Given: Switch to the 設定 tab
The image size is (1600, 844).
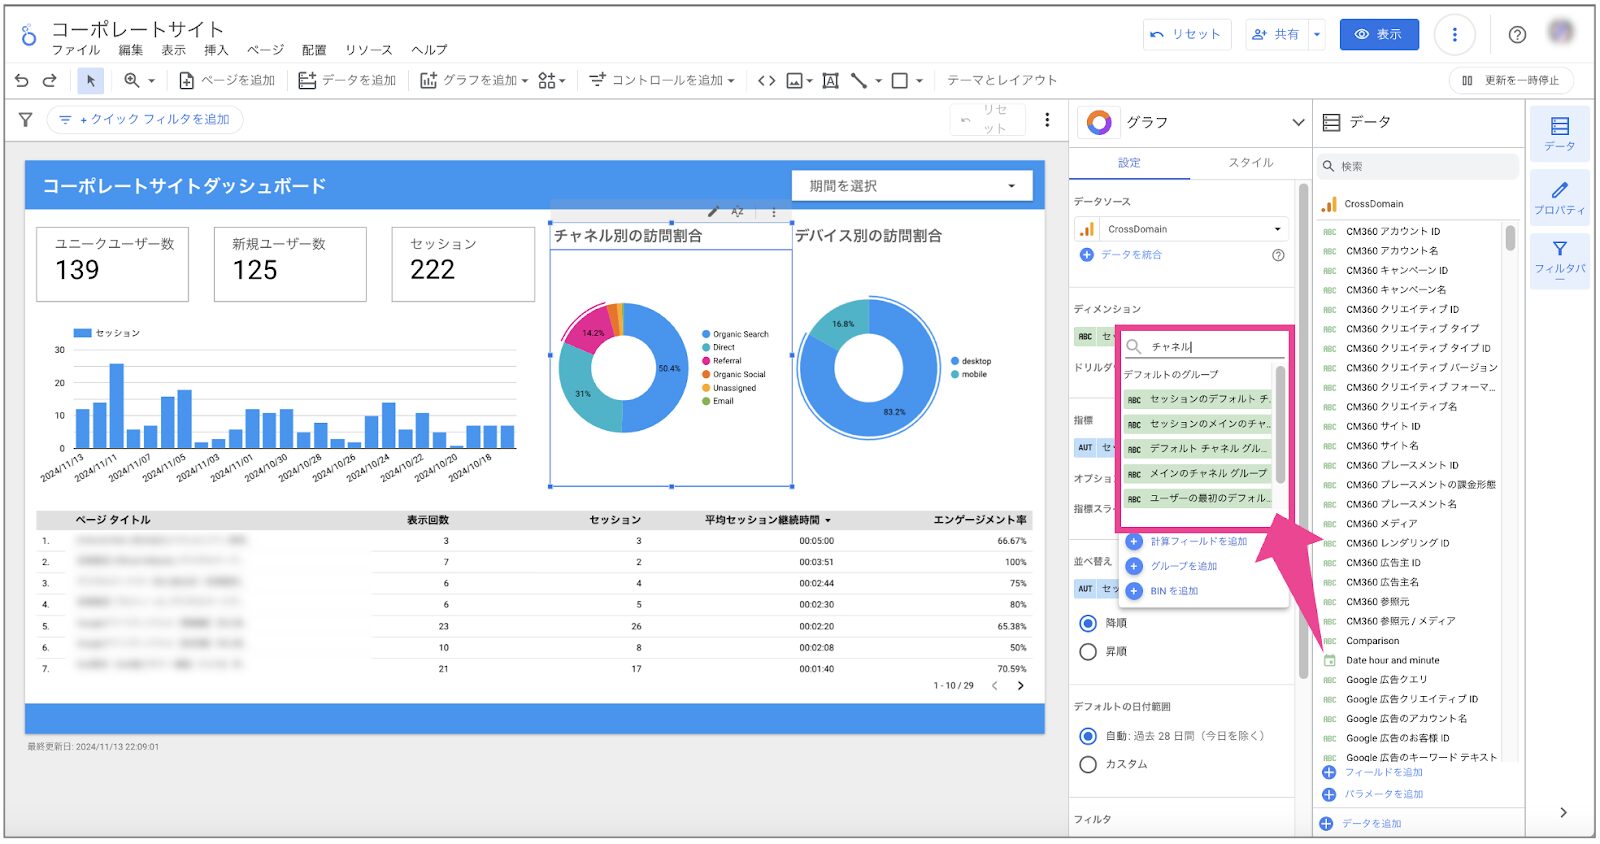Looking at the screenshot, I should (x=1129, y=163).
